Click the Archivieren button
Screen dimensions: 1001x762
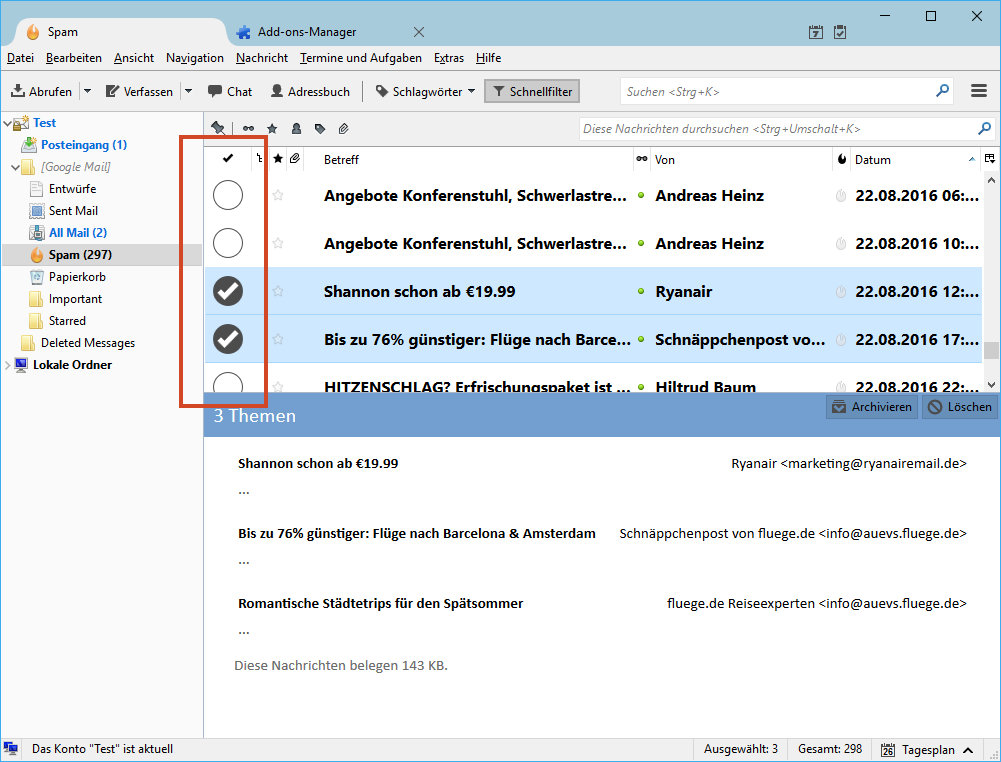tap(871, 407)
